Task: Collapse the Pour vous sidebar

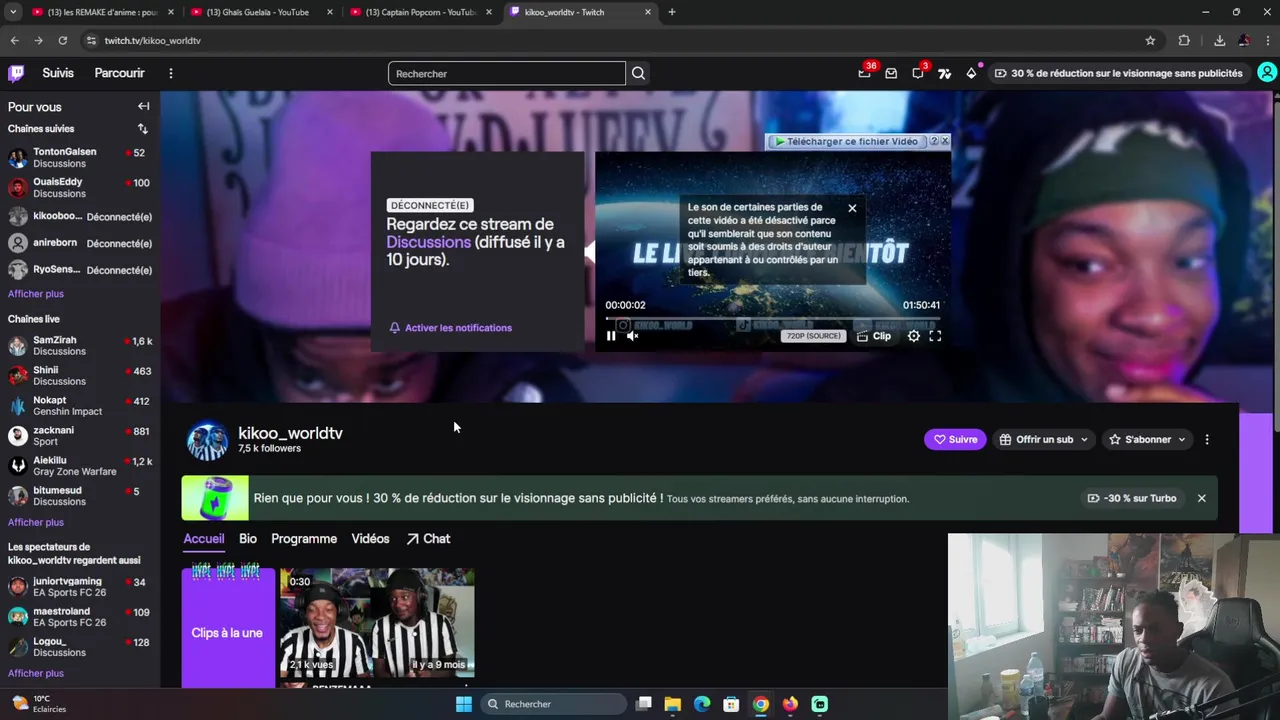Action: pyautogui.click(x=144, y=106)
